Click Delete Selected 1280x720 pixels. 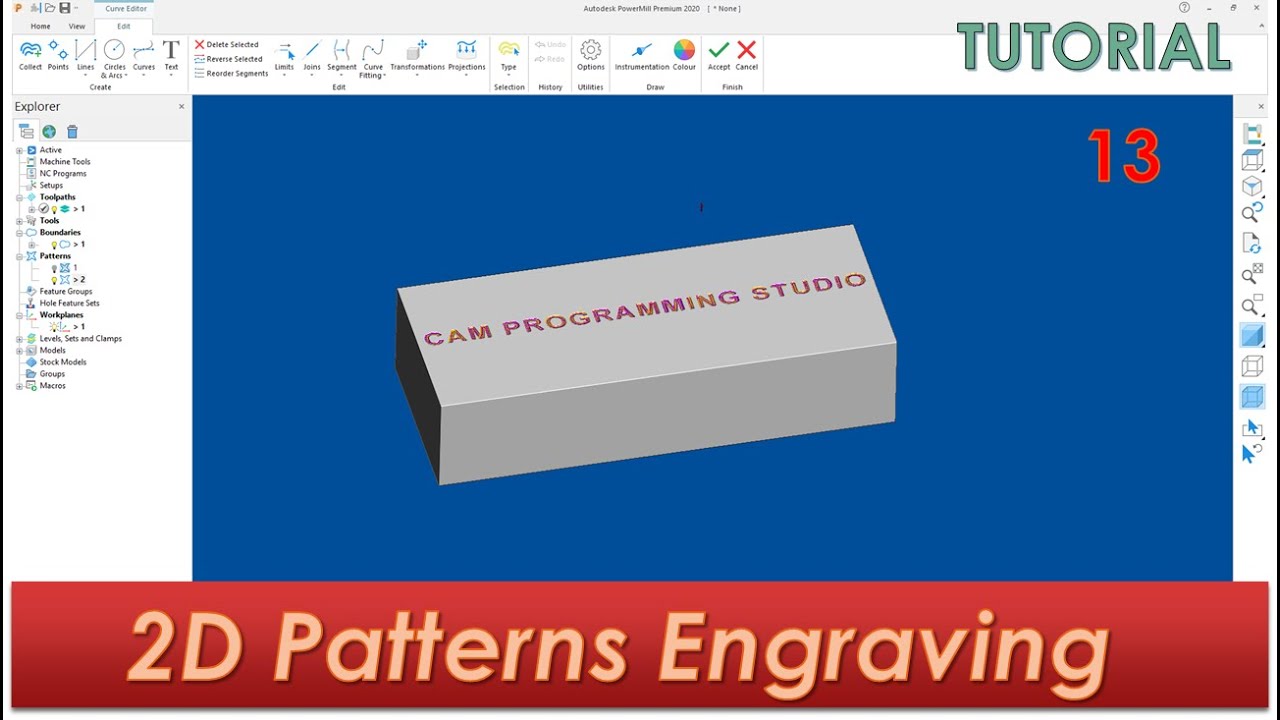[x=226, y=45]
